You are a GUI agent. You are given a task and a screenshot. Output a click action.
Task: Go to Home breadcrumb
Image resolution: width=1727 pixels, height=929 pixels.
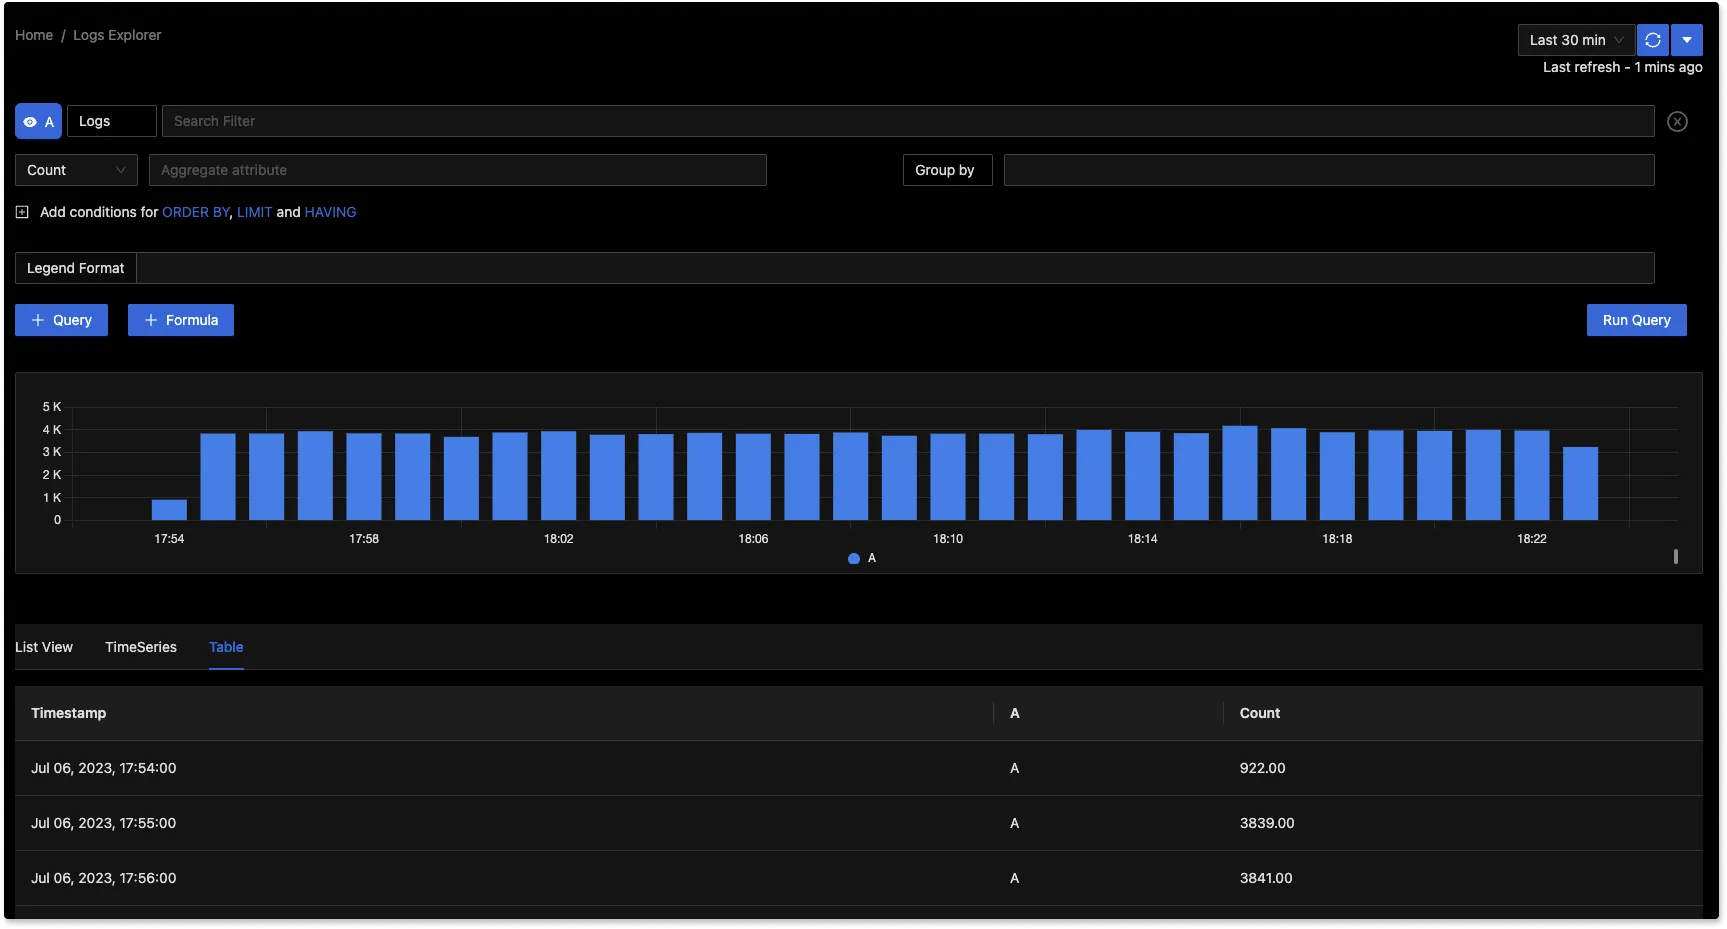click(x=34, y=35)
